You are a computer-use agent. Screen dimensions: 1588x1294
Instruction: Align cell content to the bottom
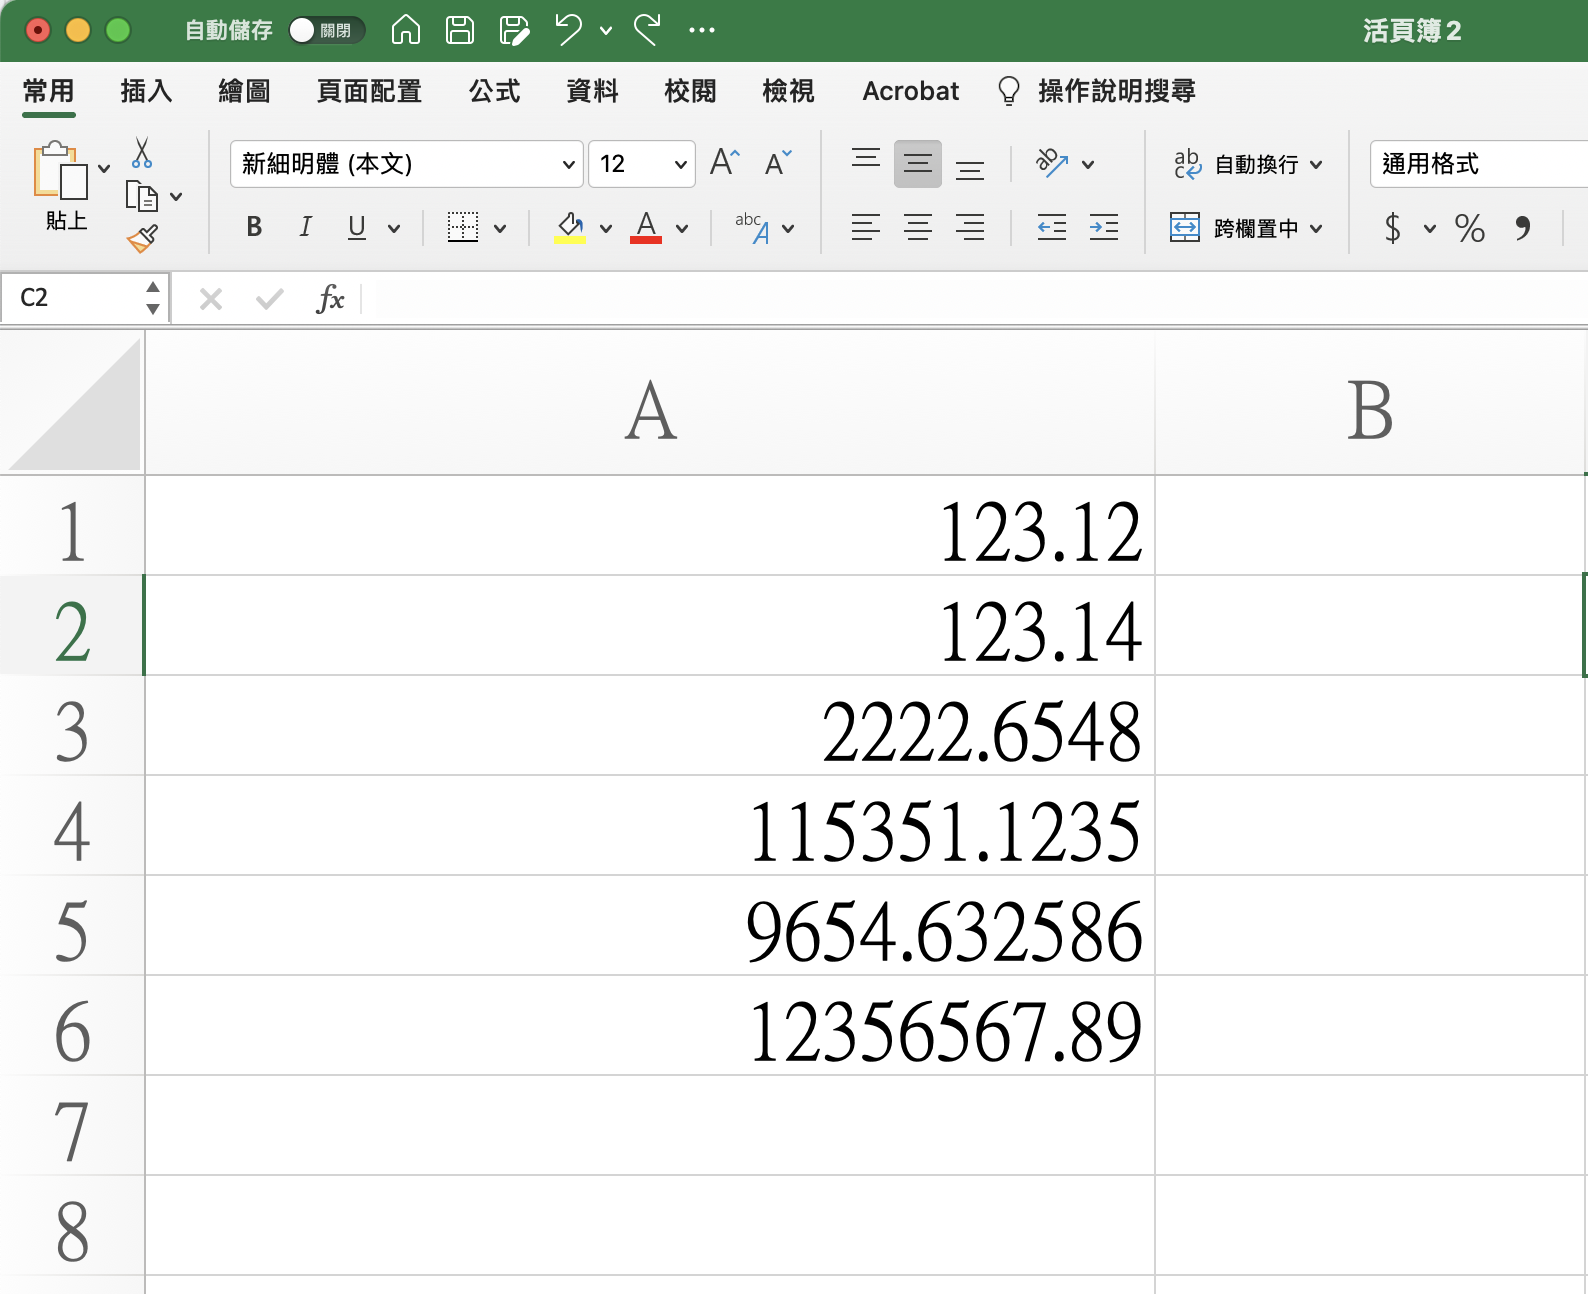970,168
